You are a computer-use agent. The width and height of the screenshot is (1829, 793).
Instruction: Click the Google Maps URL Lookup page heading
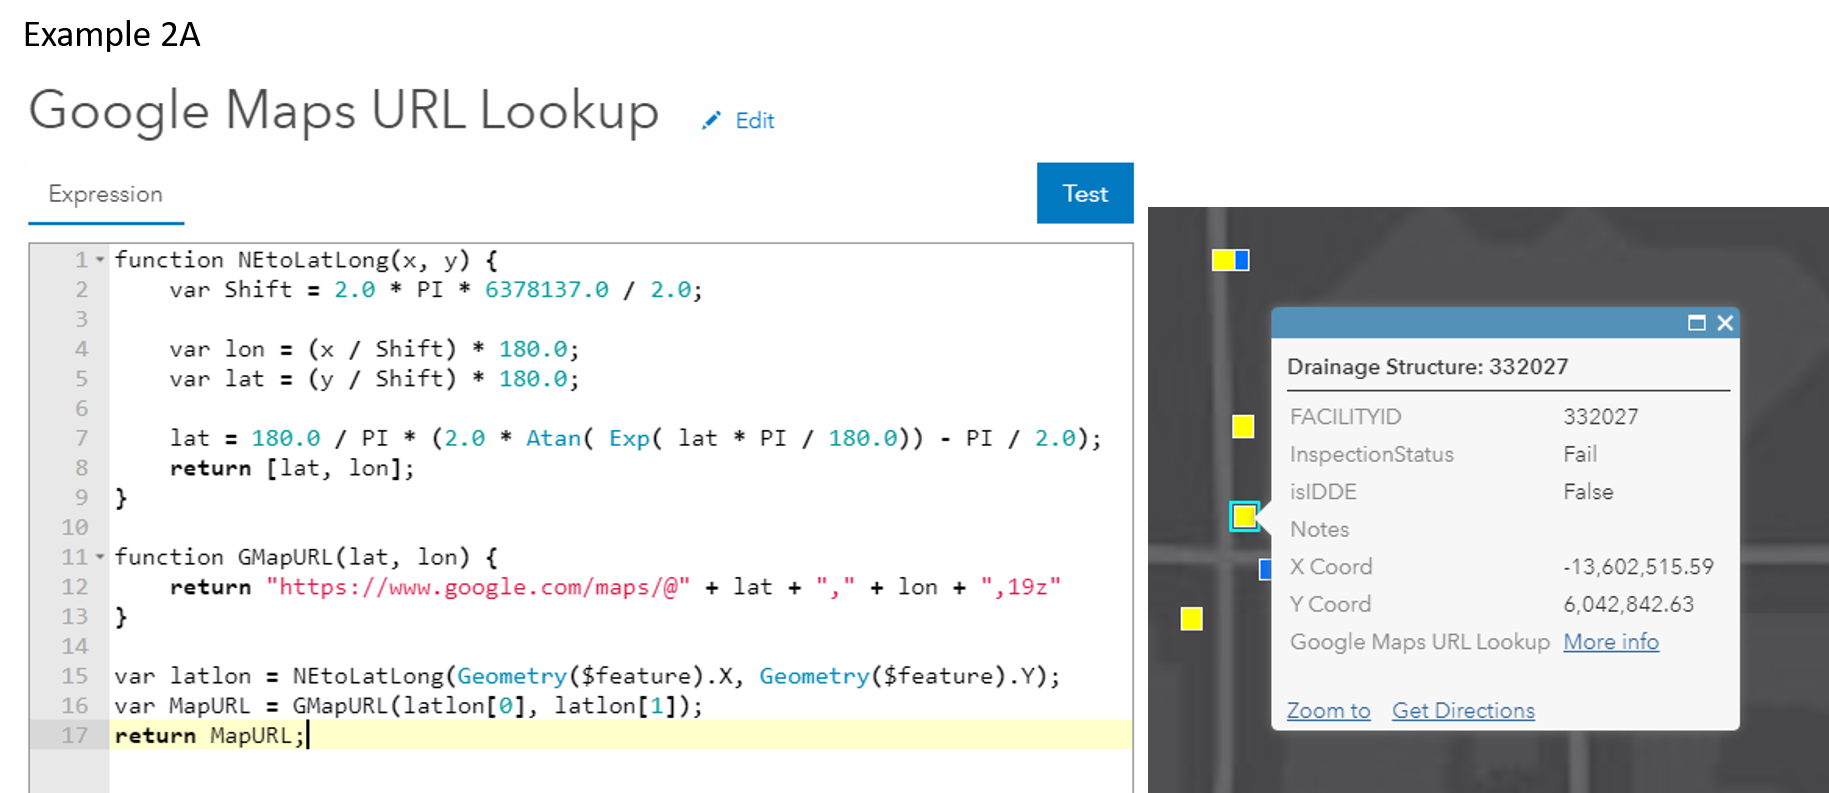(344, 111)
